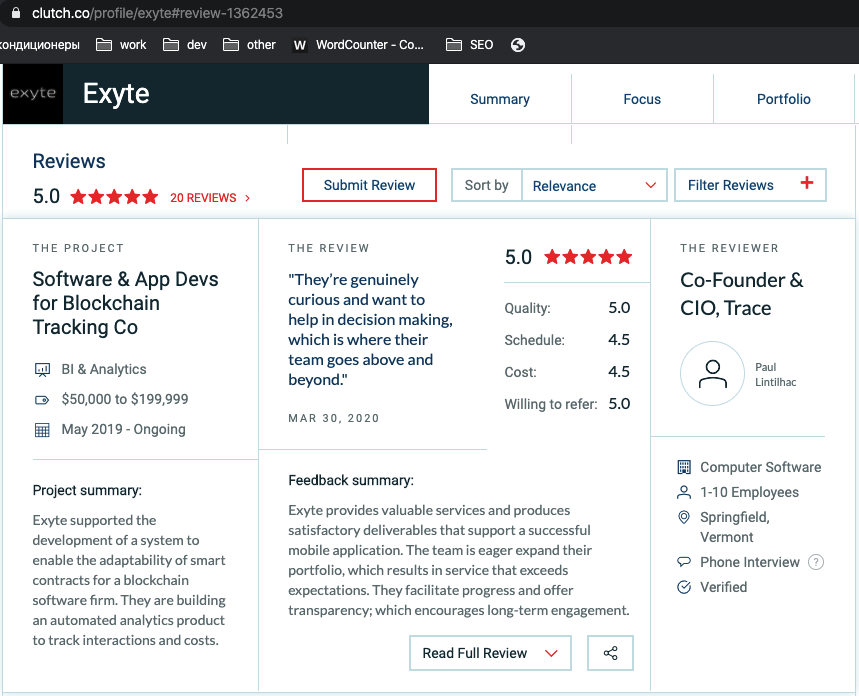The height and width of the screenshot is (696, 859).
Task: Click the May 2019 - Ongoing text
Action: 123,429
